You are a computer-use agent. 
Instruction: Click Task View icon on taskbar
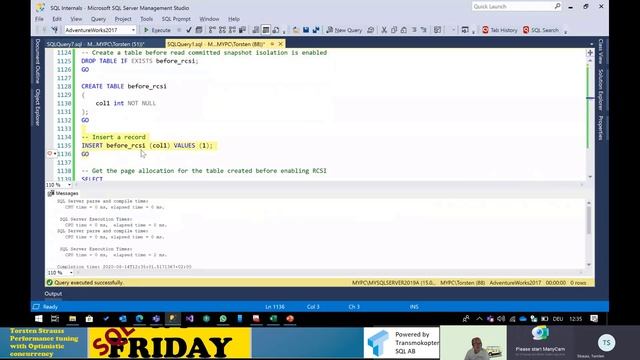point(55,319)
